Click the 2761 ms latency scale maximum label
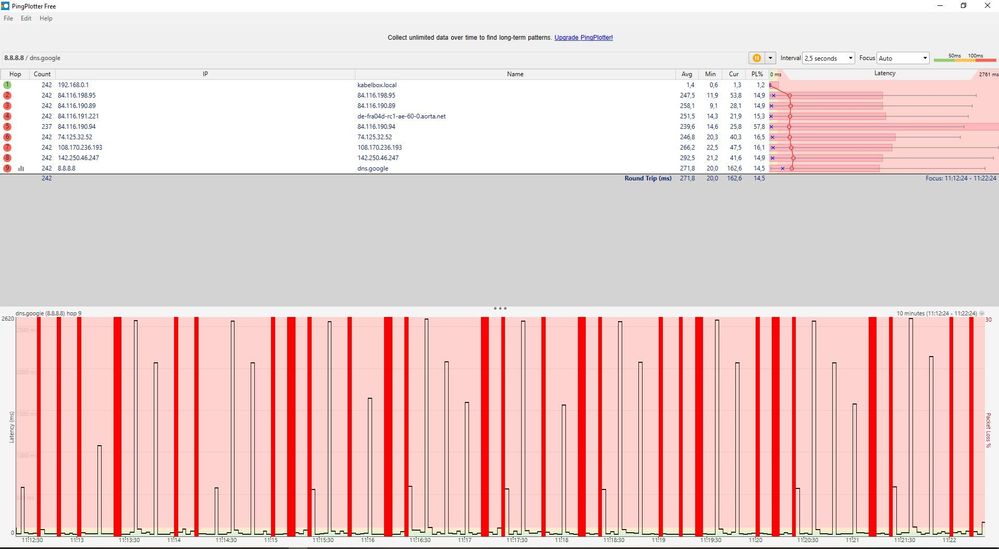Screen dimensions: 999x549 (987, 75)
